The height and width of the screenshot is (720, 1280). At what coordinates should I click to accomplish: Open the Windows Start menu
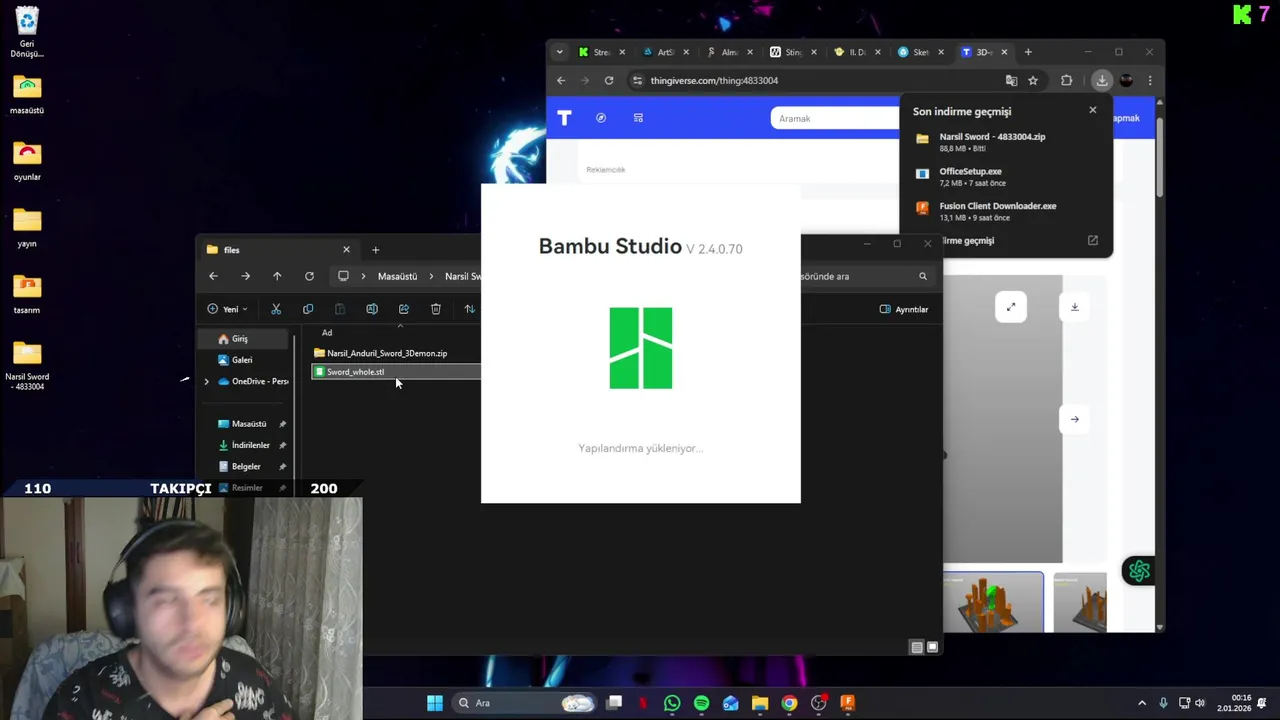[435, 703]
